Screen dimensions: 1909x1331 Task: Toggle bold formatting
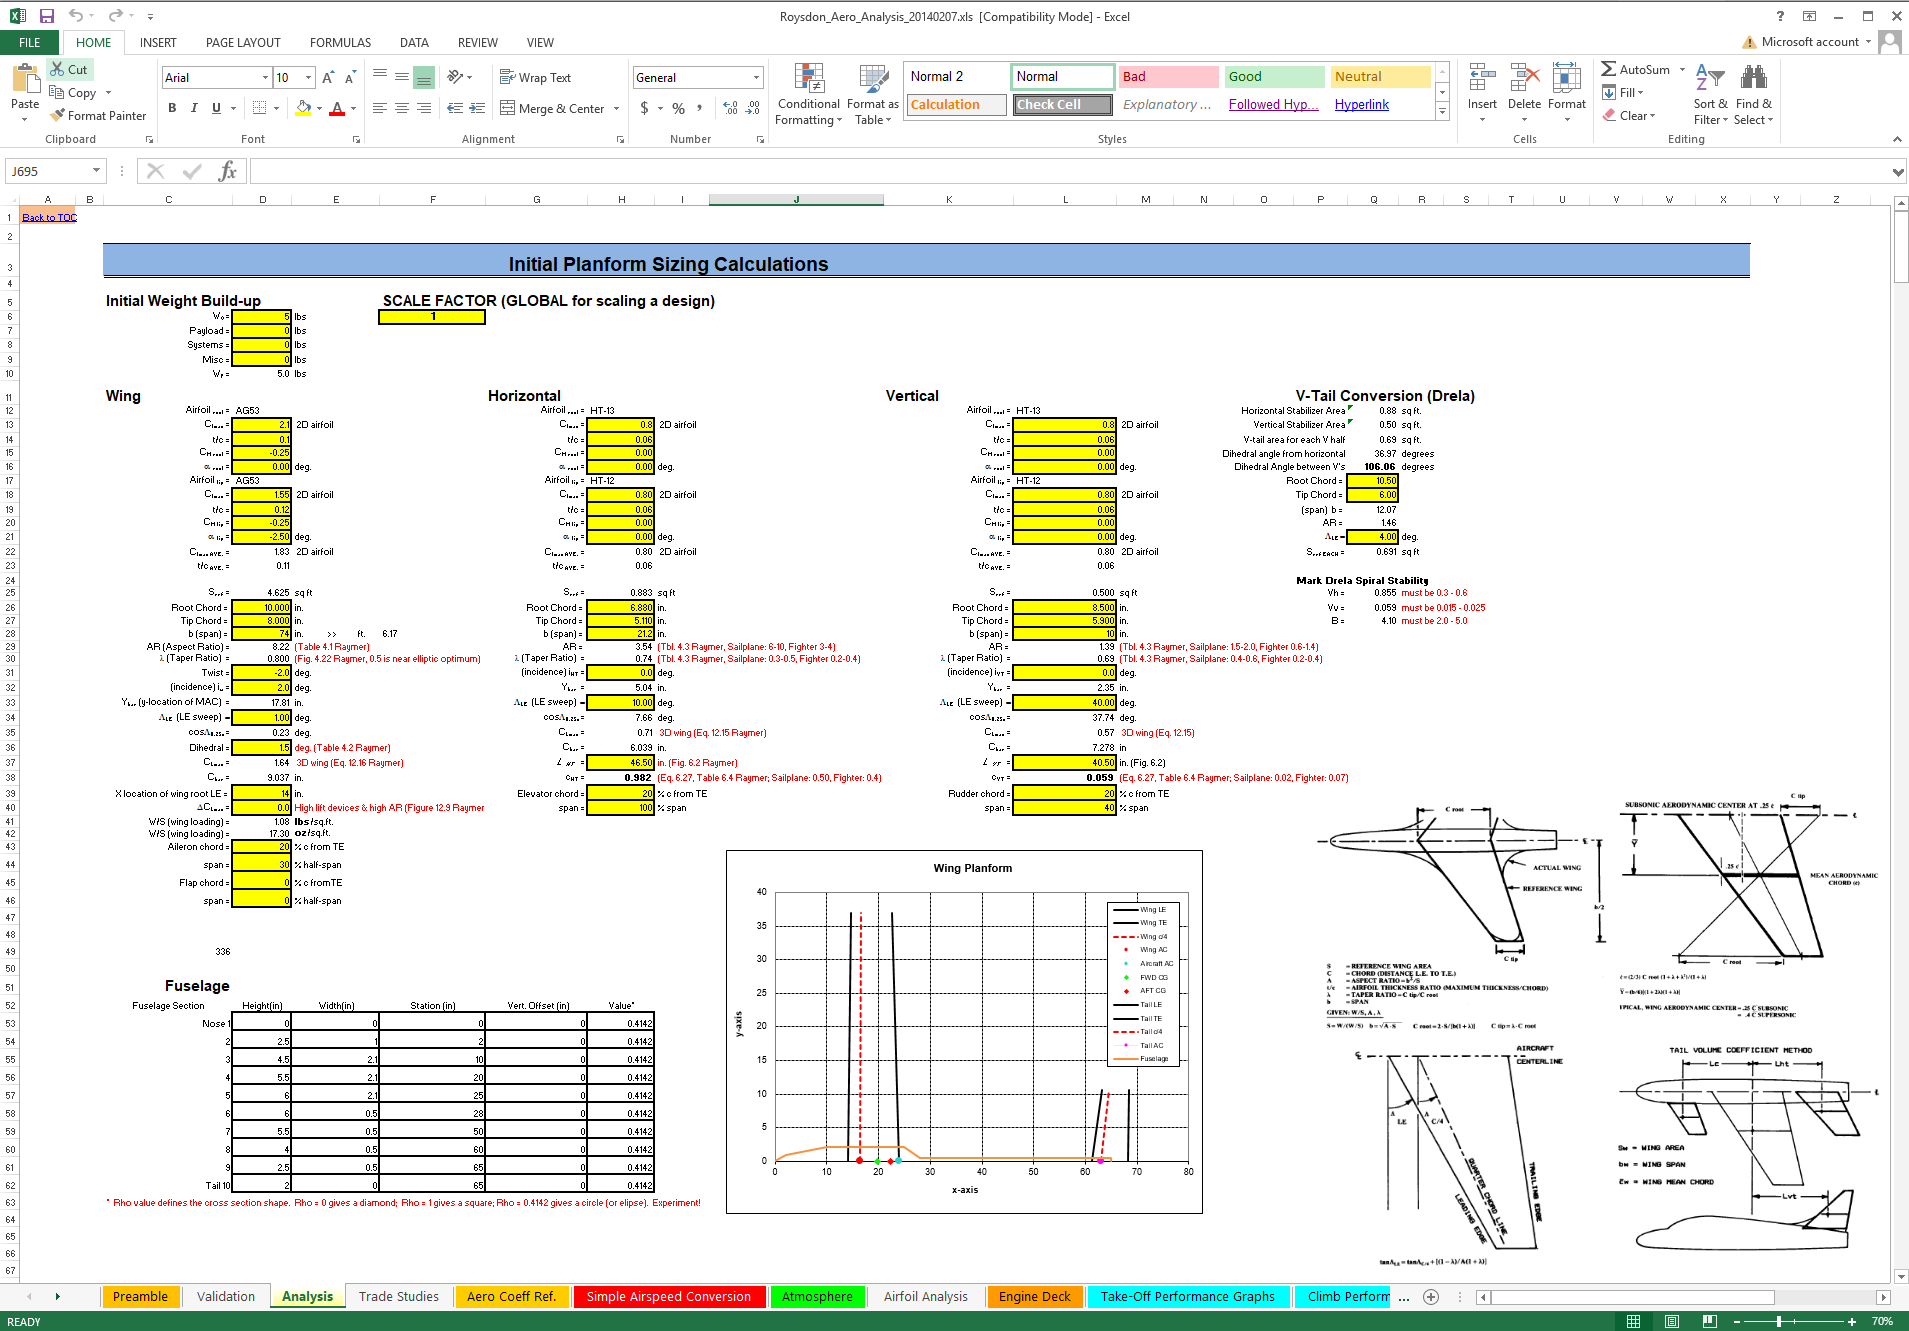[x=171, y=108]
